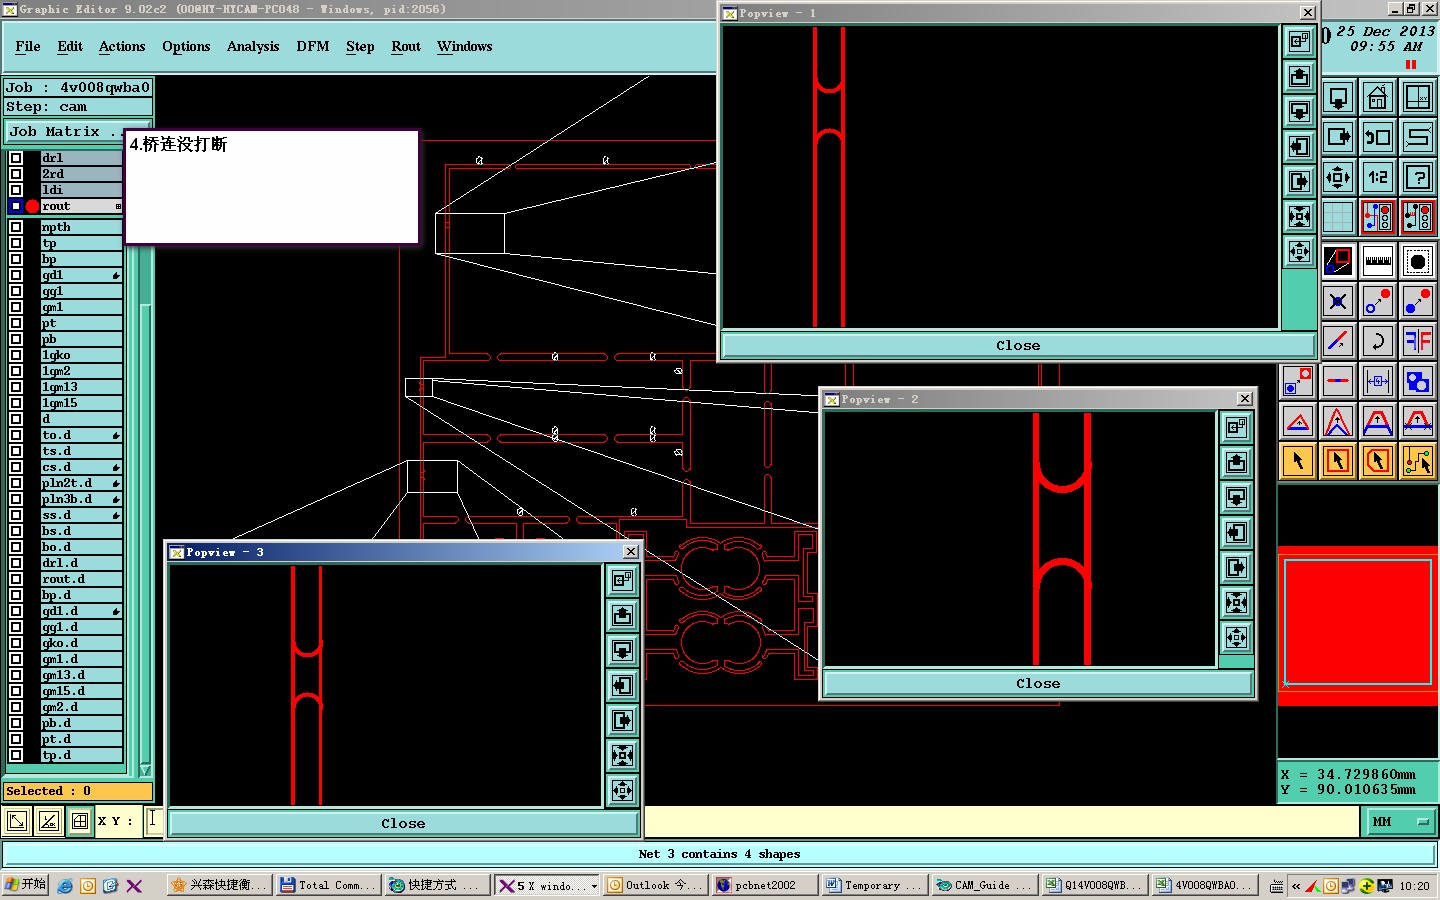
Task: Click the red color dot on rout layer
Action: [32, 206]
